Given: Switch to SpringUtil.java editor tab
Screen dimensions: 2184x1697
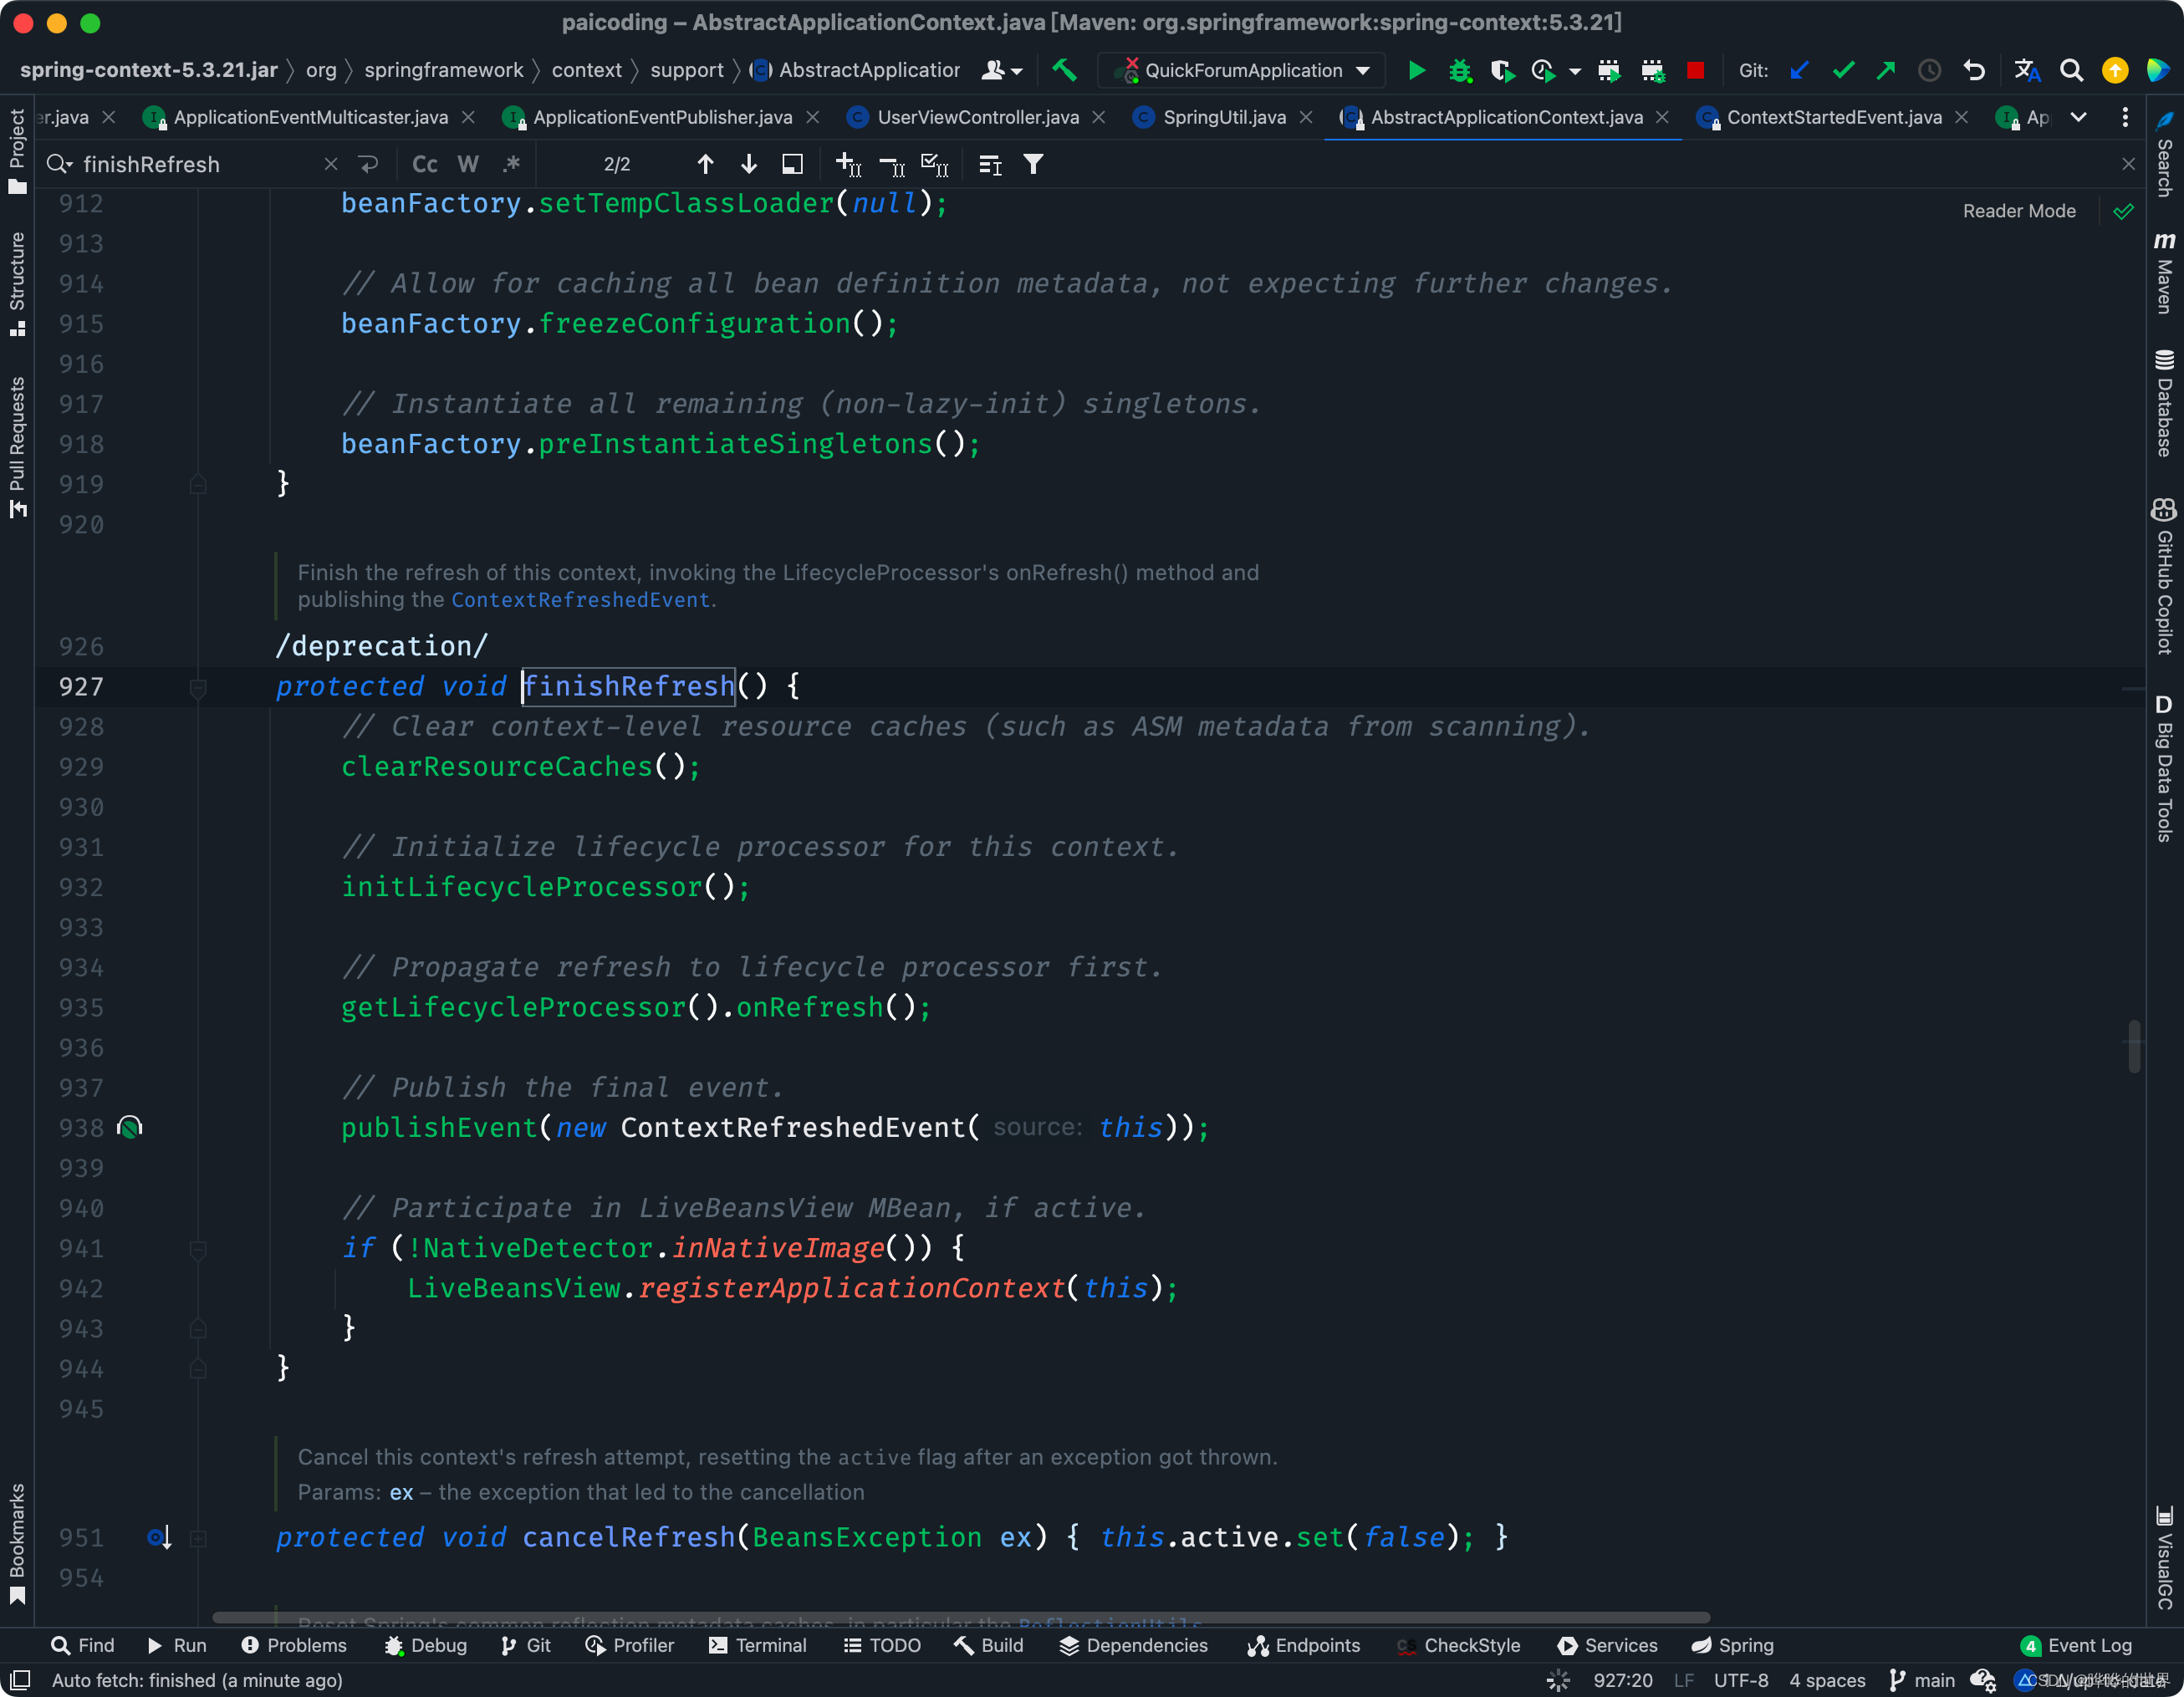Looking at the screenshot, I should [x=1223, y=117].
